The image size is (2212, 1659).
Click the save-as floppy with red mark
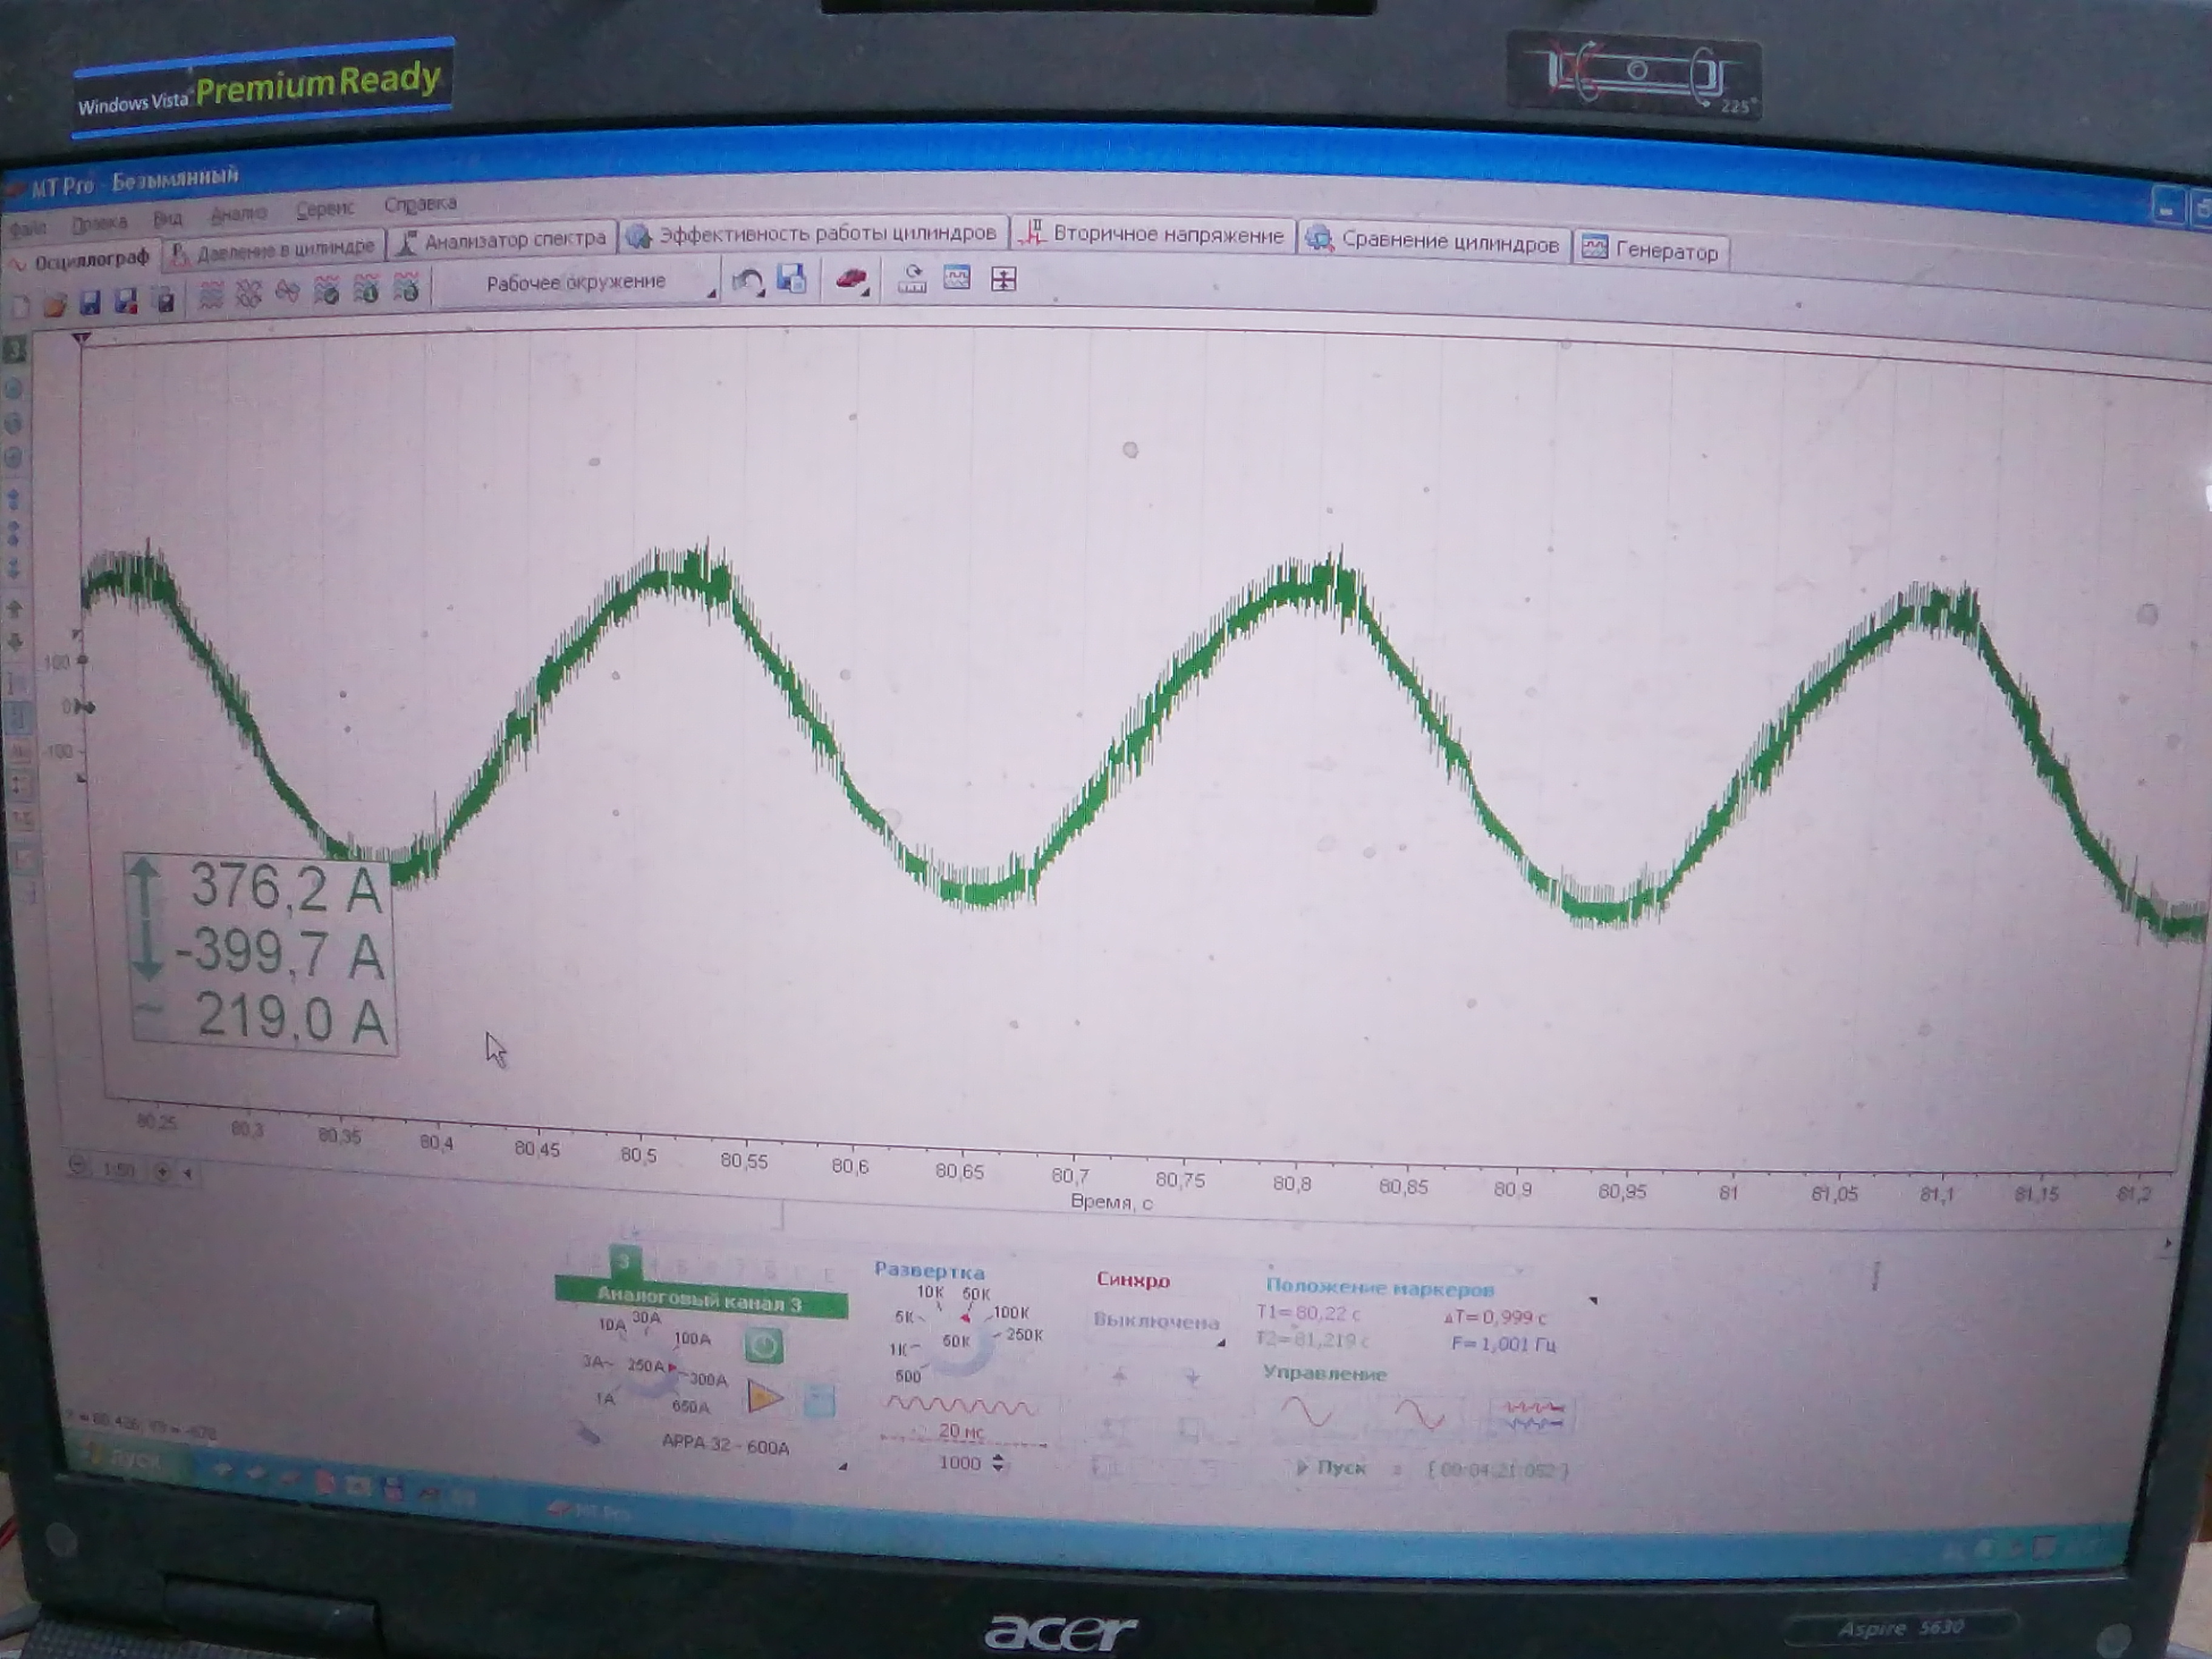[x=126, y=301]
